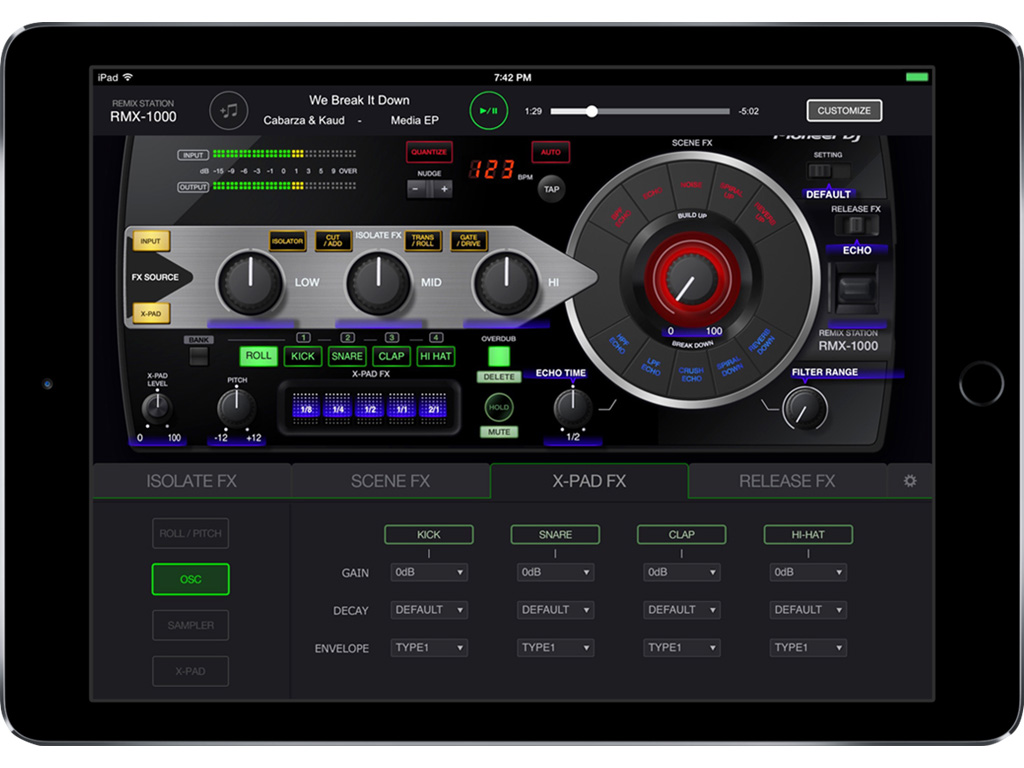This screenshot has height=768, width=1024.
Task: Switch to the RELEASE FX tab
Action: coord(786,480)
